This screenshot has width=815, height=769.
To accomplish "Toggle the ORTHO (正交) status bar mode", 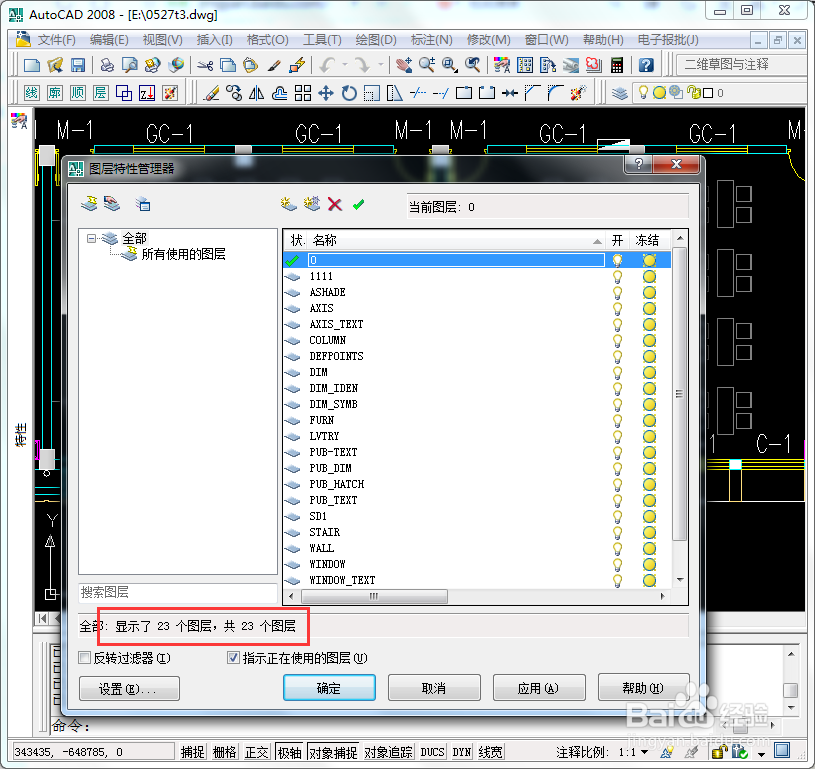I will [257, 752].
